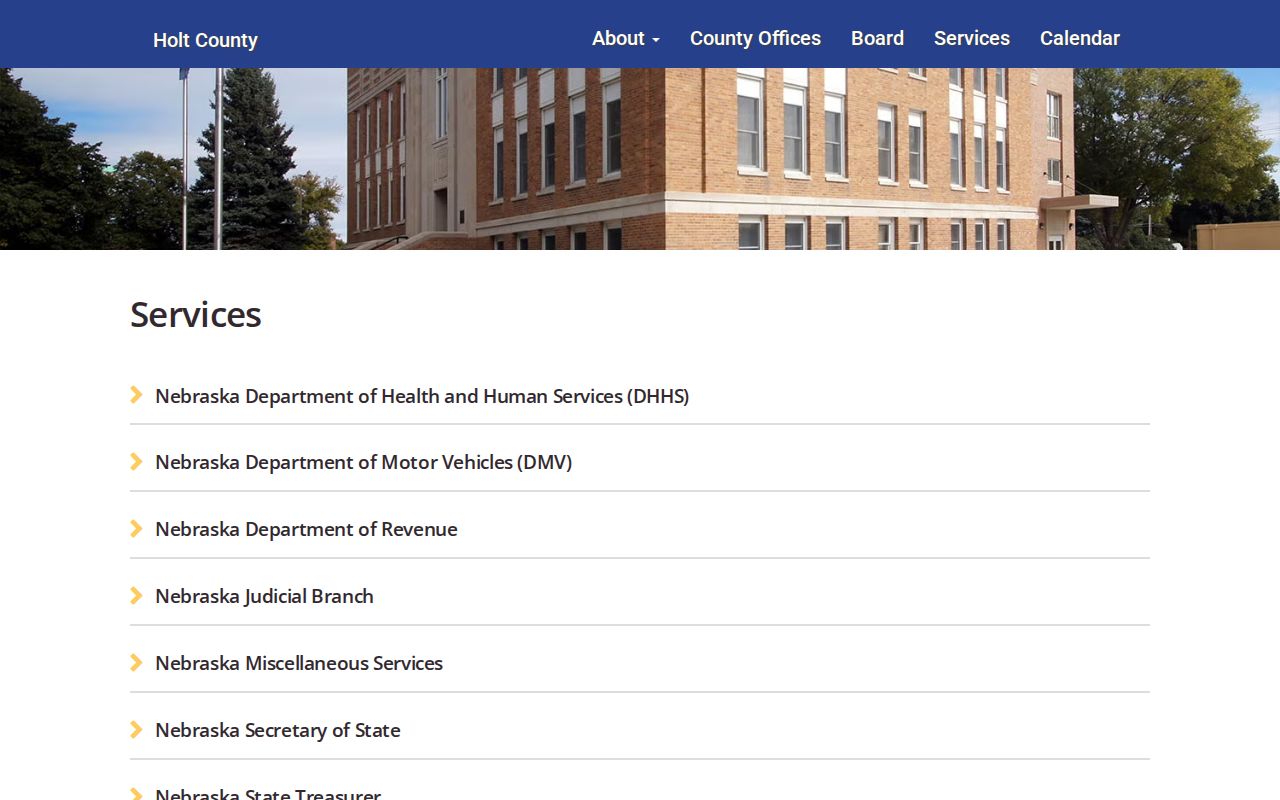Click the courthouse banner image
Image resolution: width=1280 pixels, height=800 pixels.
click(x=640, y=159)
